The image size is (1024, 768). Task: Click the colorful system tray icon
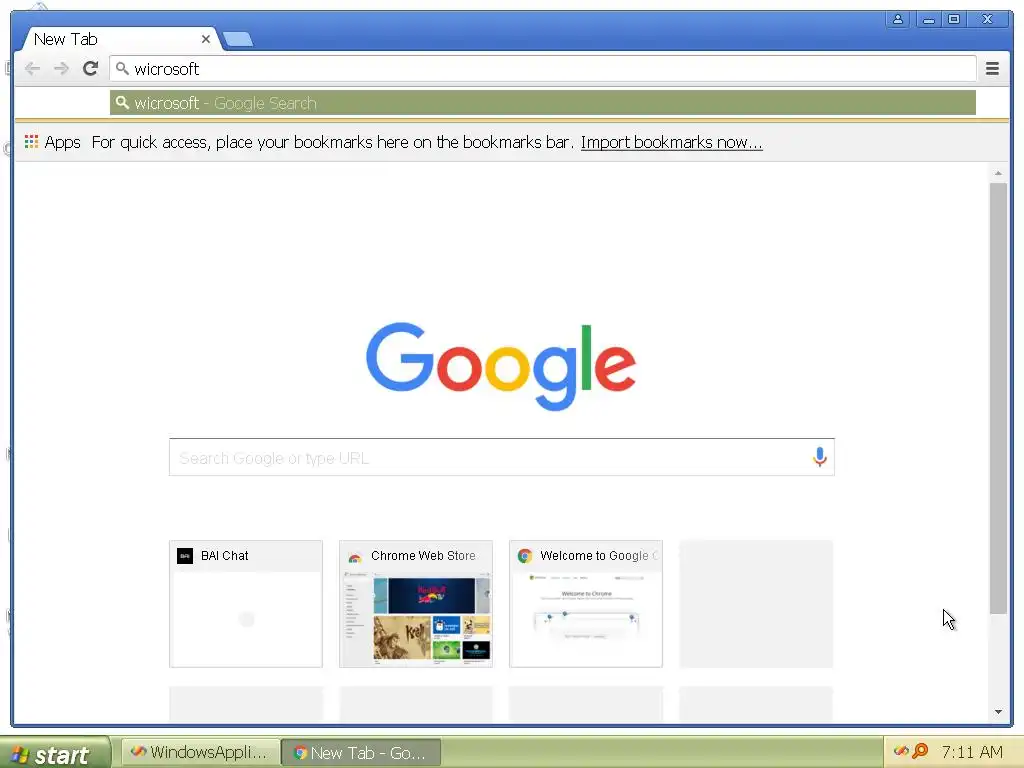coord(901,751)
